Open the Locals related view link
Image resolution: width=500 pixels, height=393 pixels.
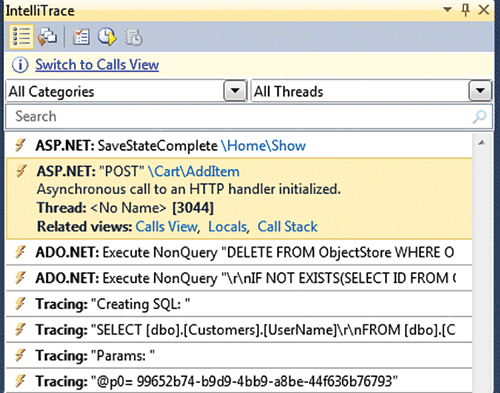pyautogui.click(x=228, y=227)
